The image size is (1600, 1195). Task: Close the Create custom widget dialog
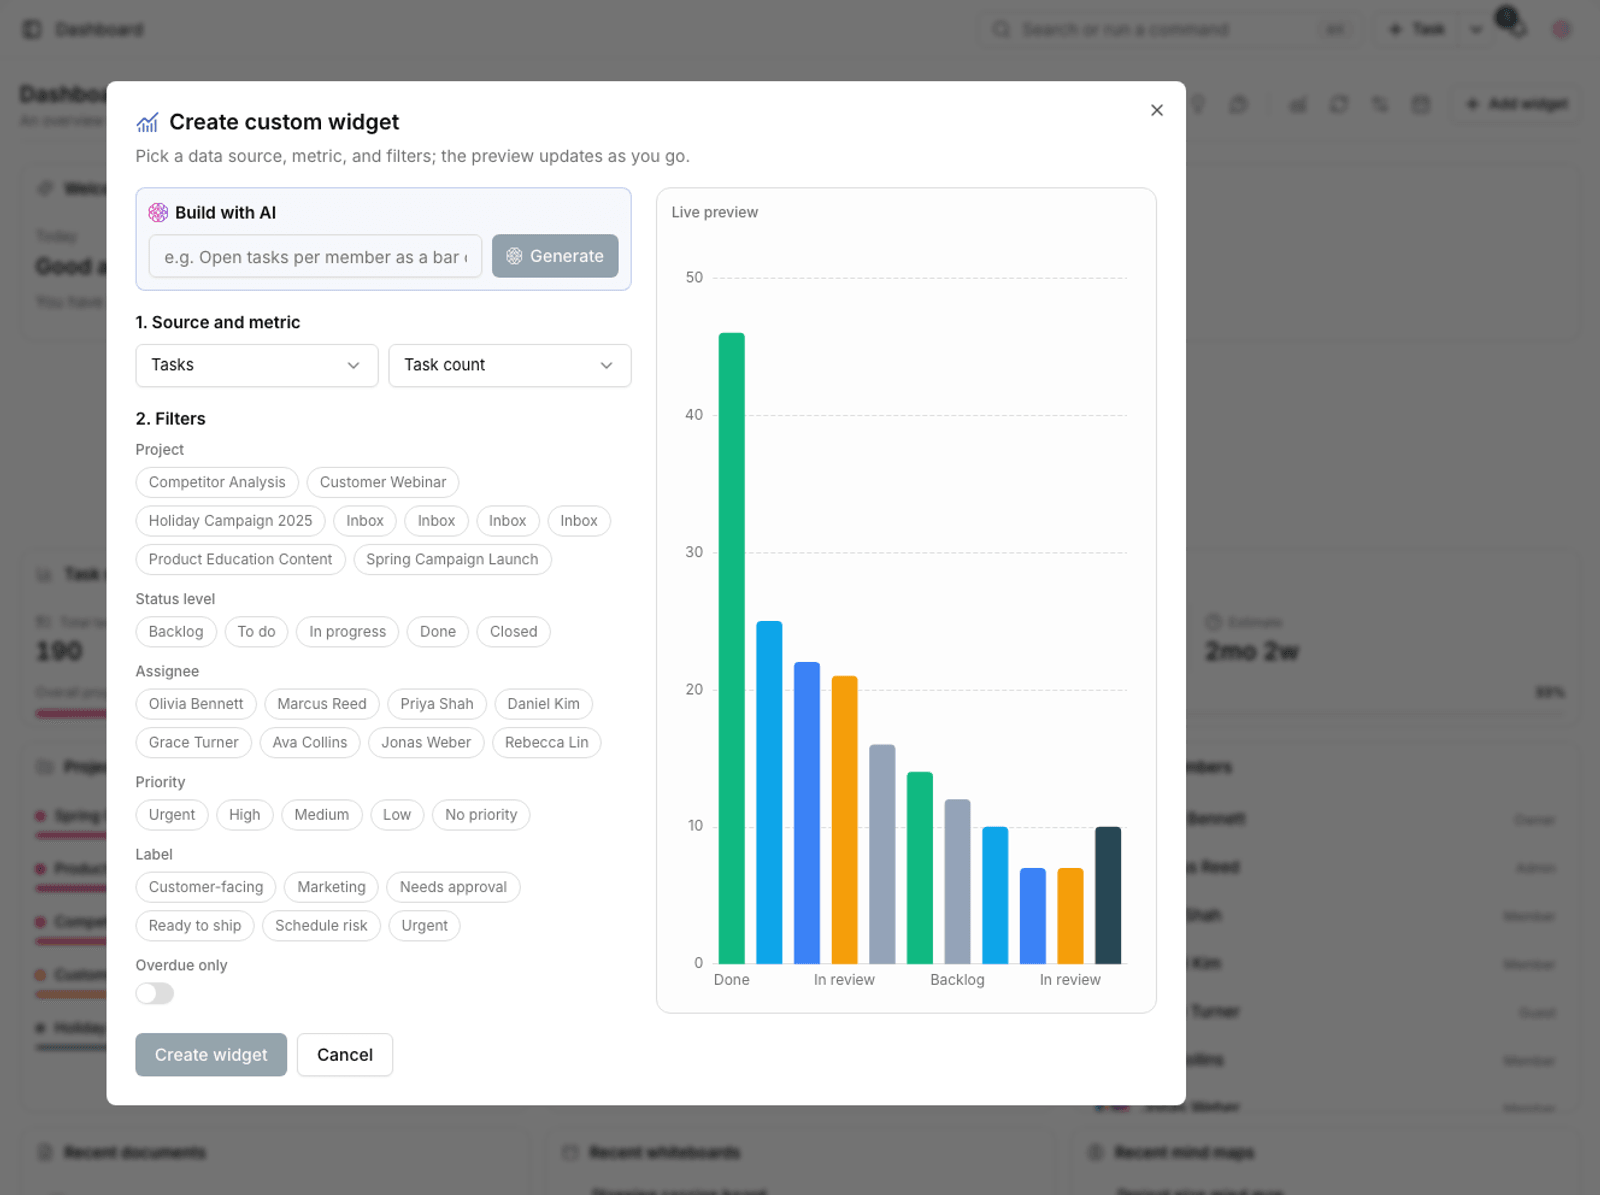tap(1157, 110)
